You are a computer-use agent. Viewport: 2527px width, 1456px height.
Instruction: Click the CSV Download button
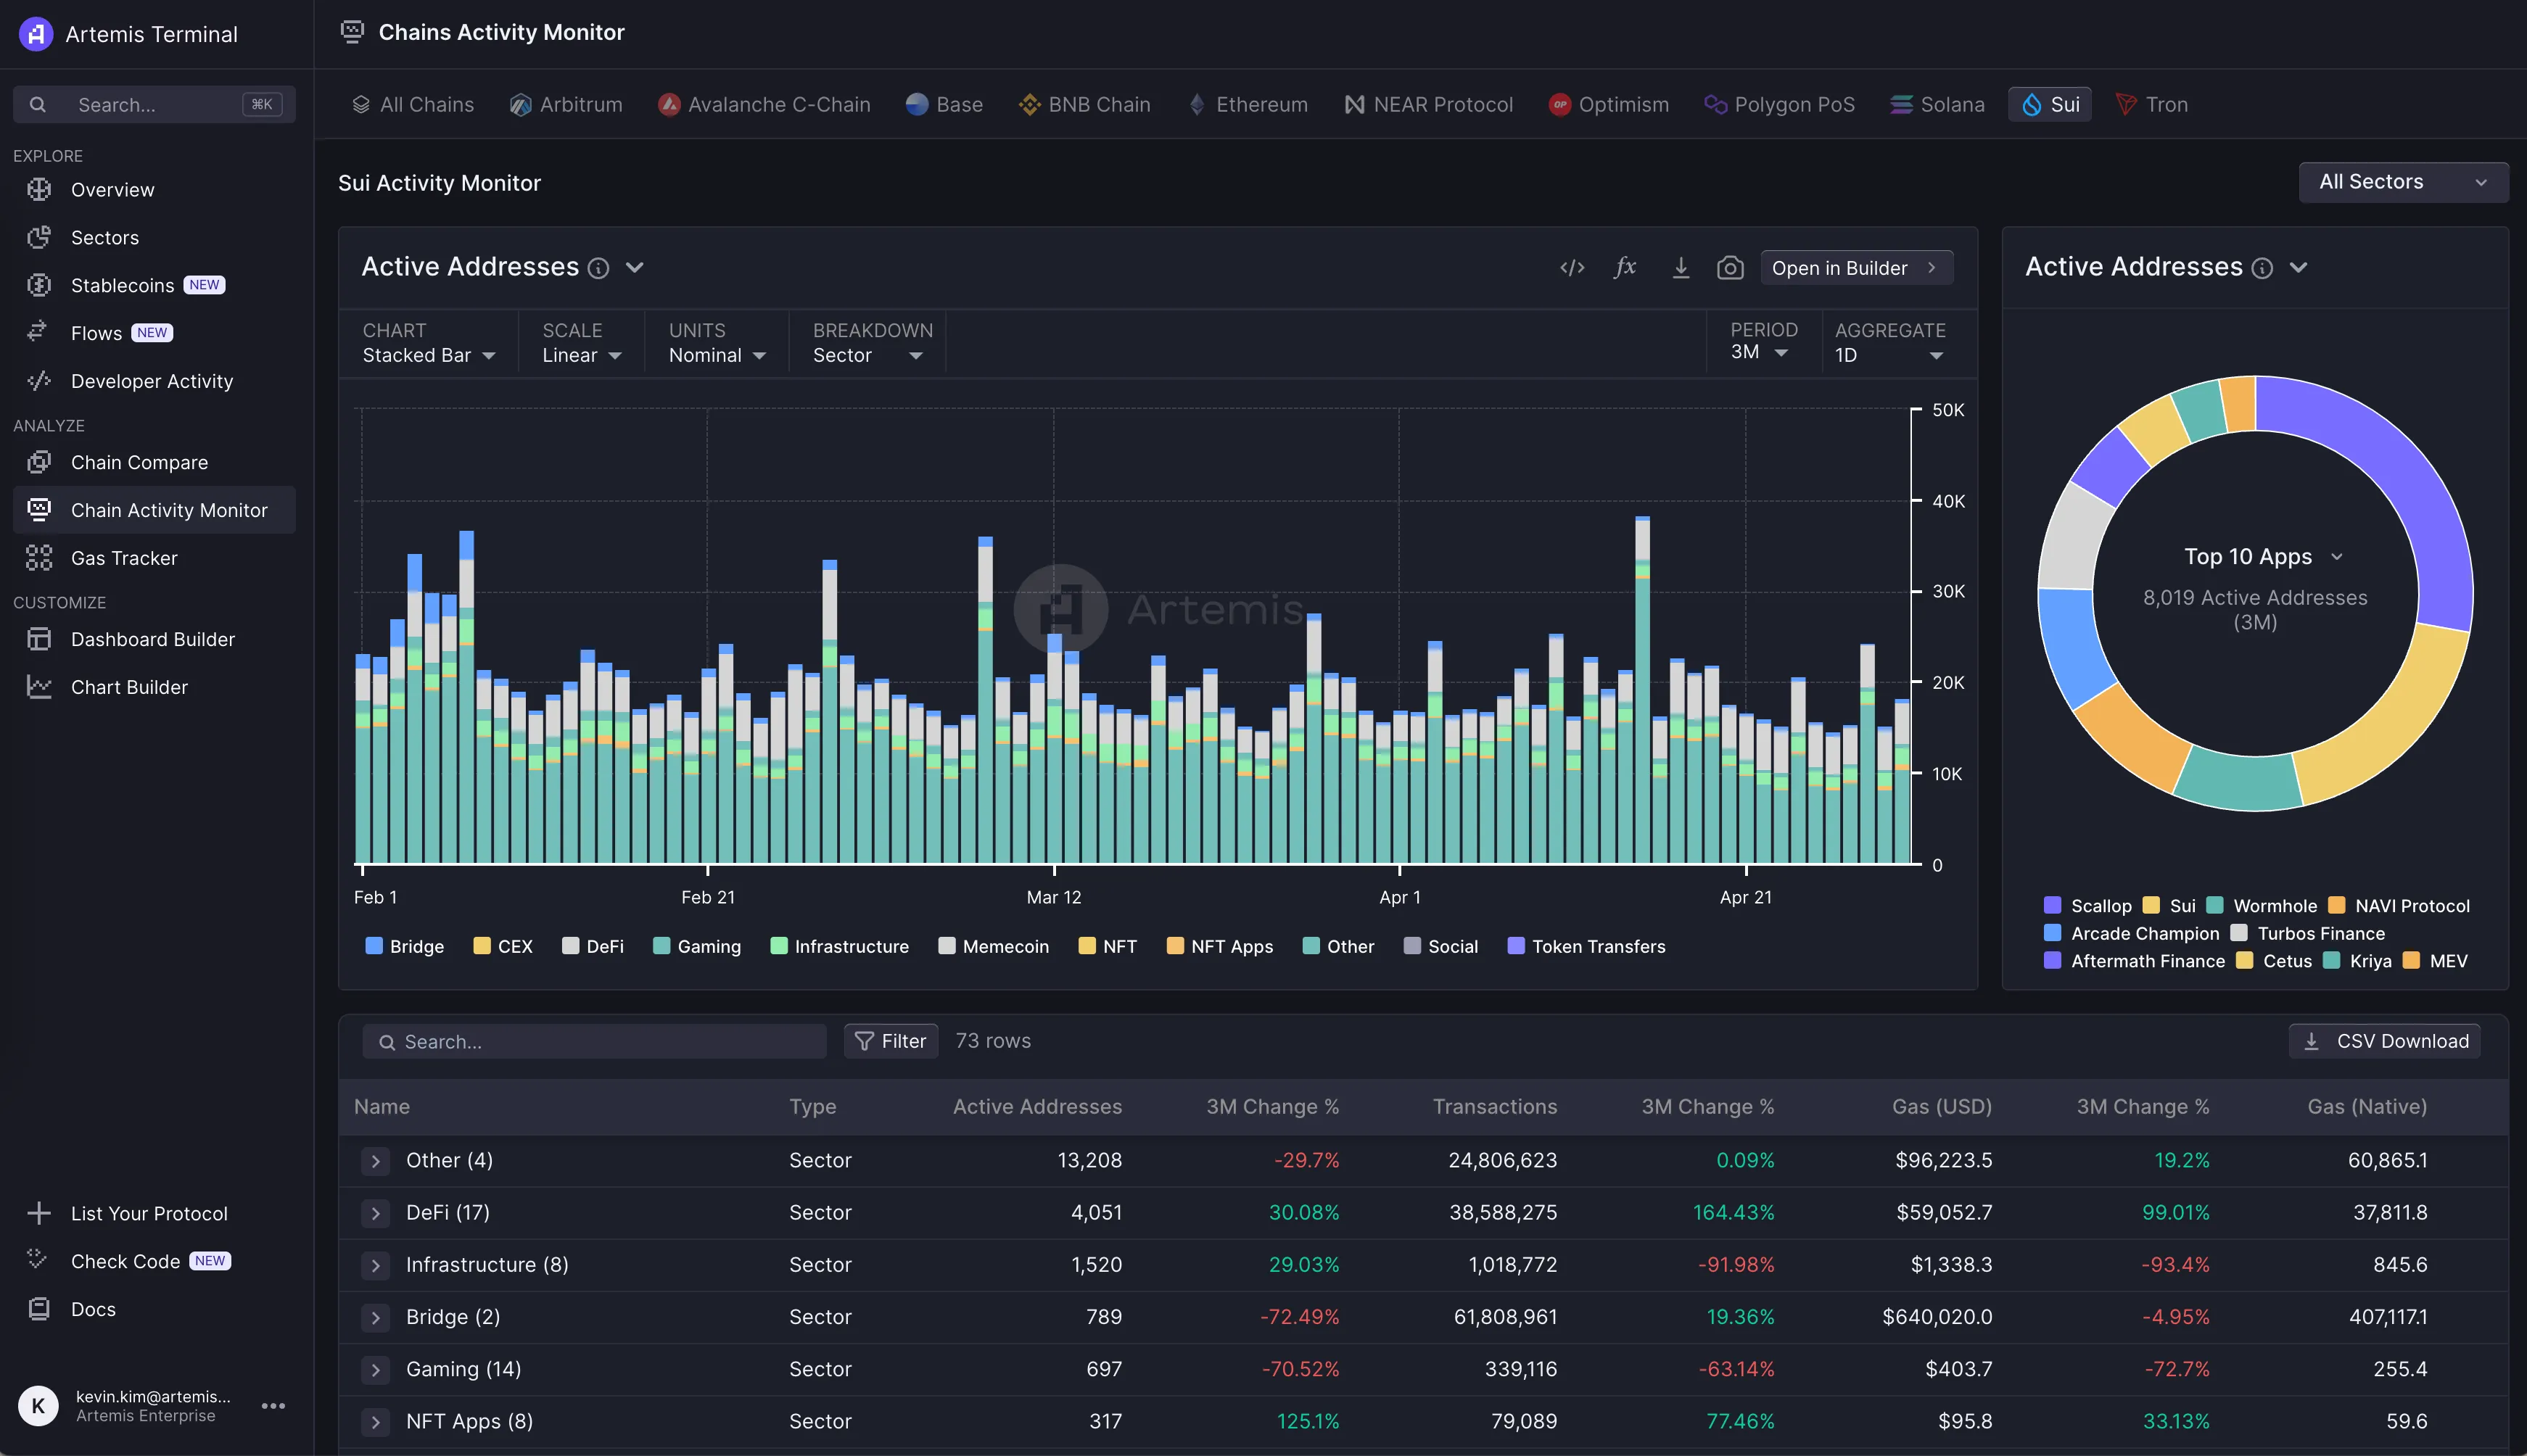pos(2384,1041)
